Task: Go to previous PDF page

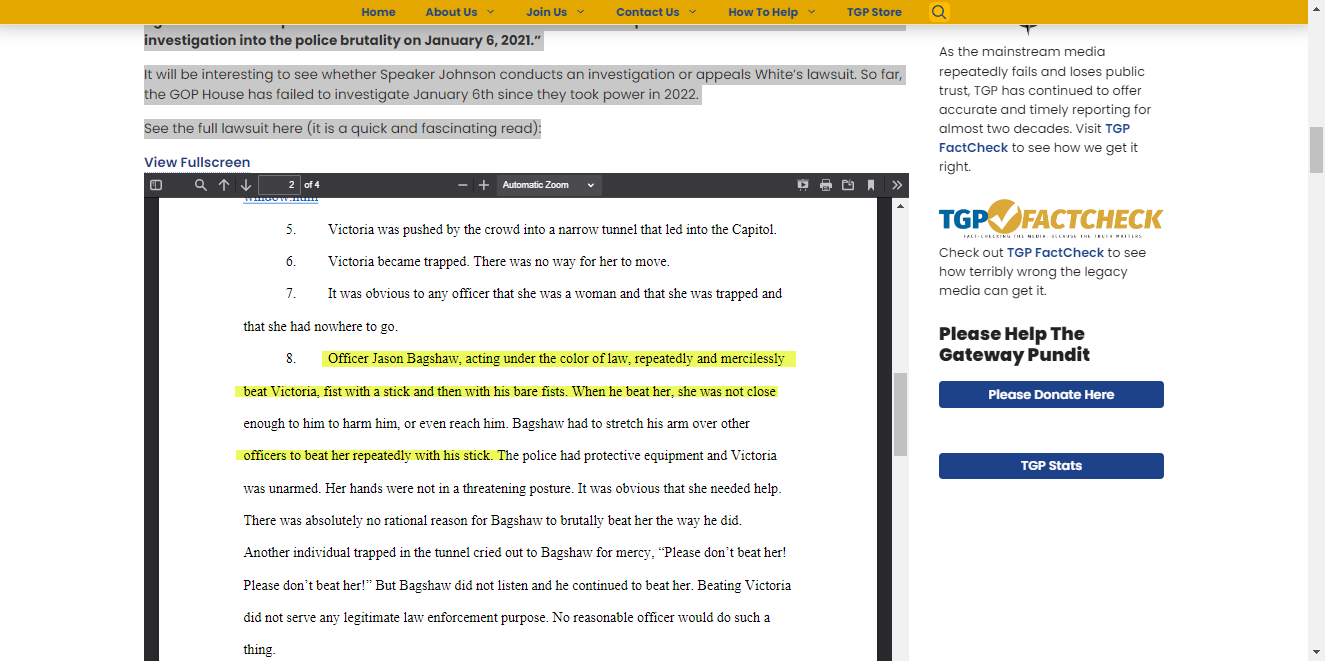Action: 224,185
